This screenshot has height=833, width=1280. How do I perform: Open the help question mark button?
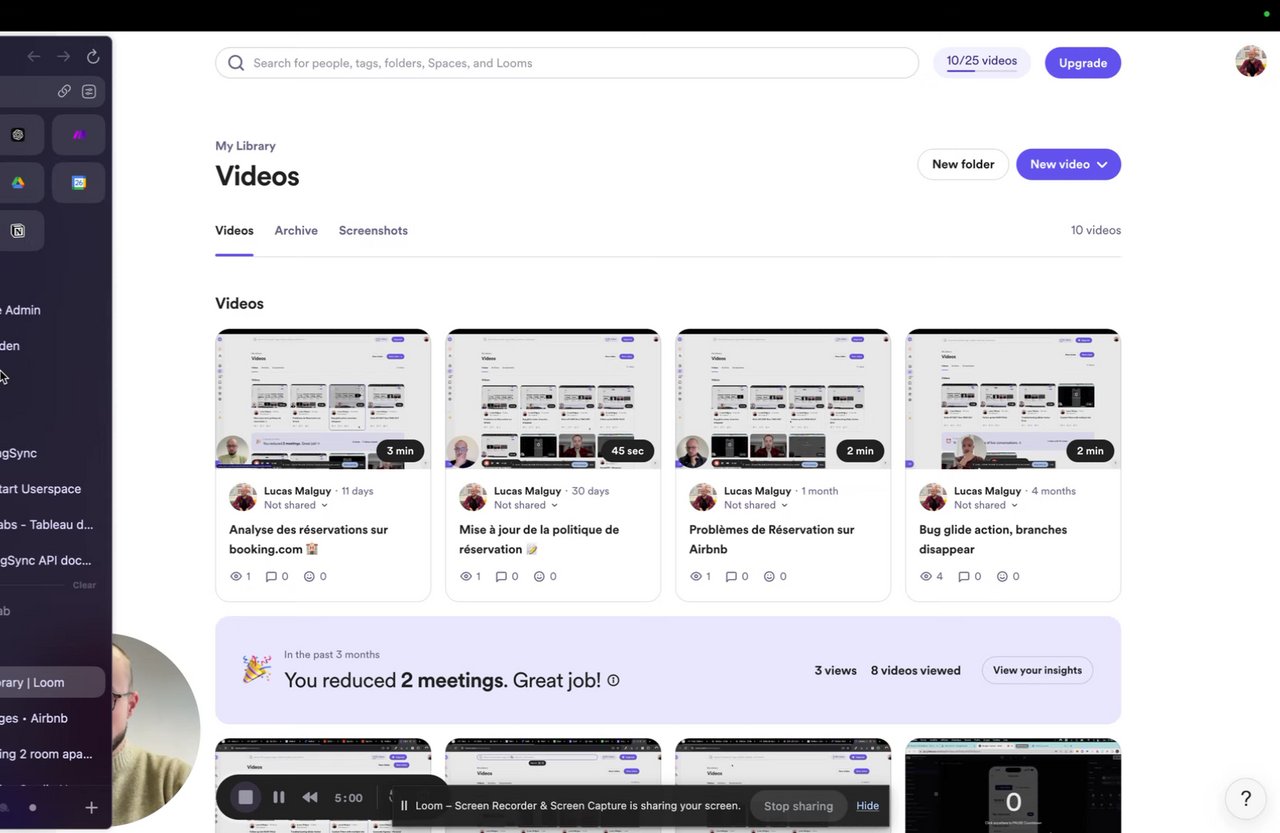coord(1246,798)
